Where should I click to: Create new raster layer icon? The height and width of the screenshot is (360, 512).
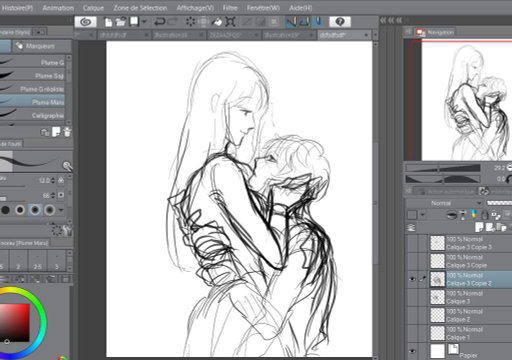(x=479, y=227)
